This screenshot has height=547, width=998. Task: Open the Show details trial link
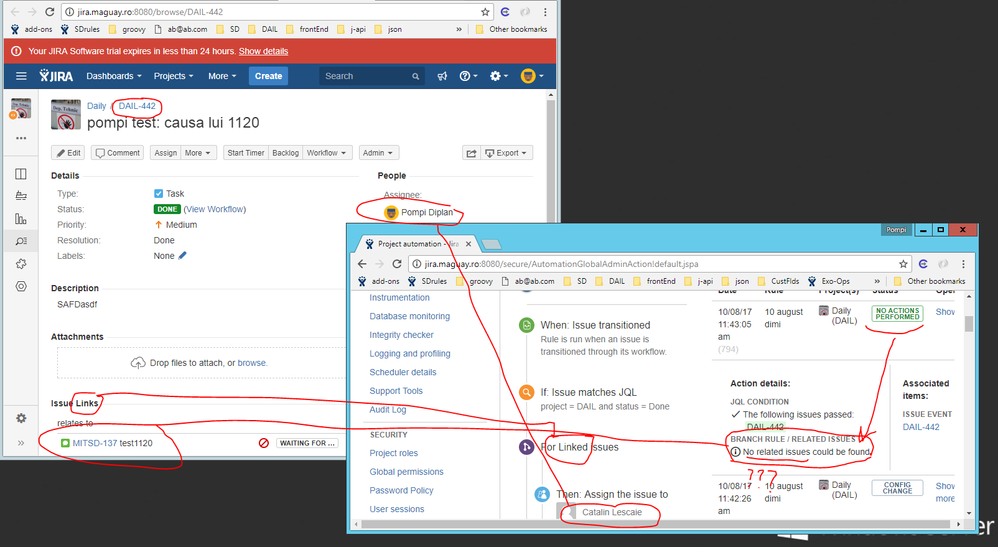coord(264,51)
